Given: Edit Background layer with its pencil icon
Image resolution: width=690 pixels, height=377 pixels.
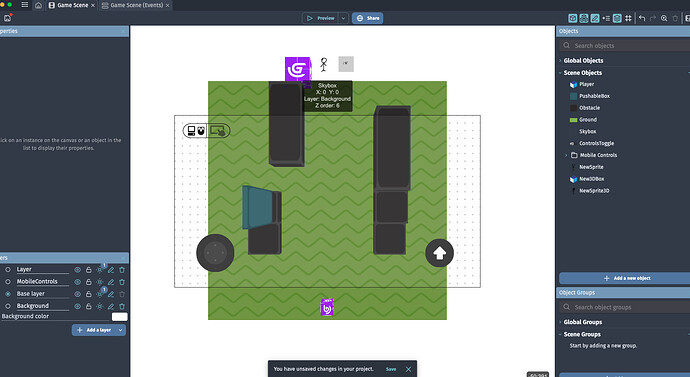Looking at the screenshot, I should click(x=111, y=306).
